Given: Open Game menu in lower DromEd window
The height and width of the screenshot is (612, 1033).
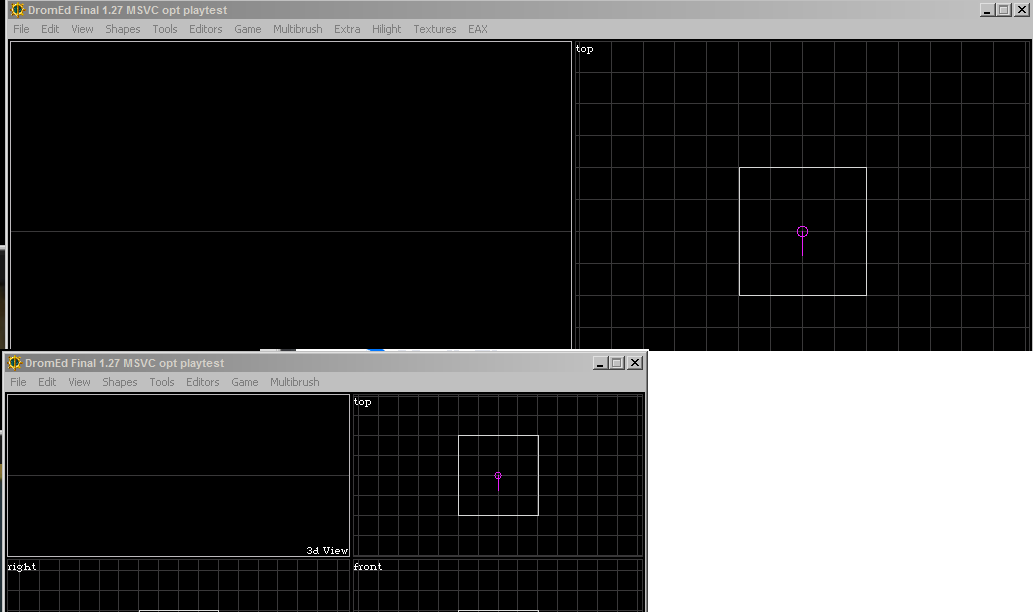Looking at the screenshot, I should (x=244, y=382).
